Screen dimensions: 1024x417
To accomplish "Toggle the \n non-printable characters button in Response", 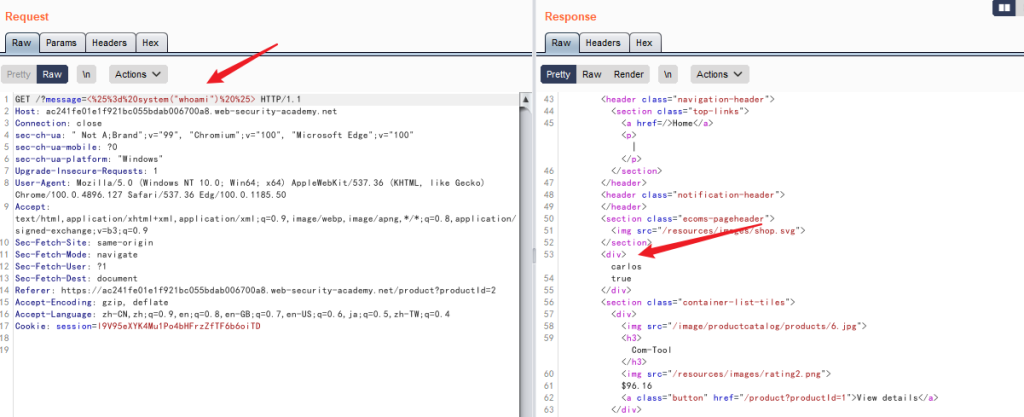I will pos(668,74).
